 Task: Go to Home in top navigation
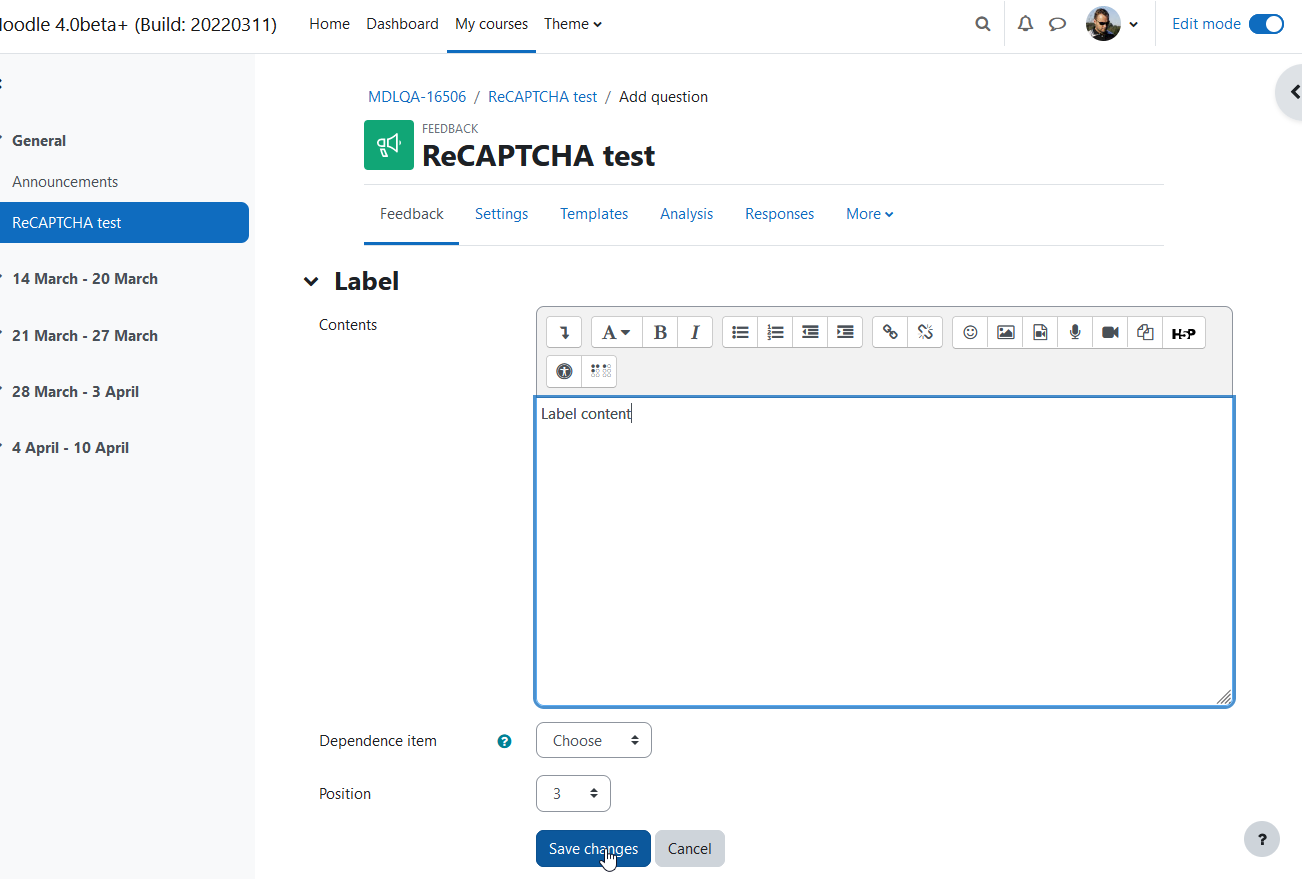pyautogui.click(x=330, y=24)
